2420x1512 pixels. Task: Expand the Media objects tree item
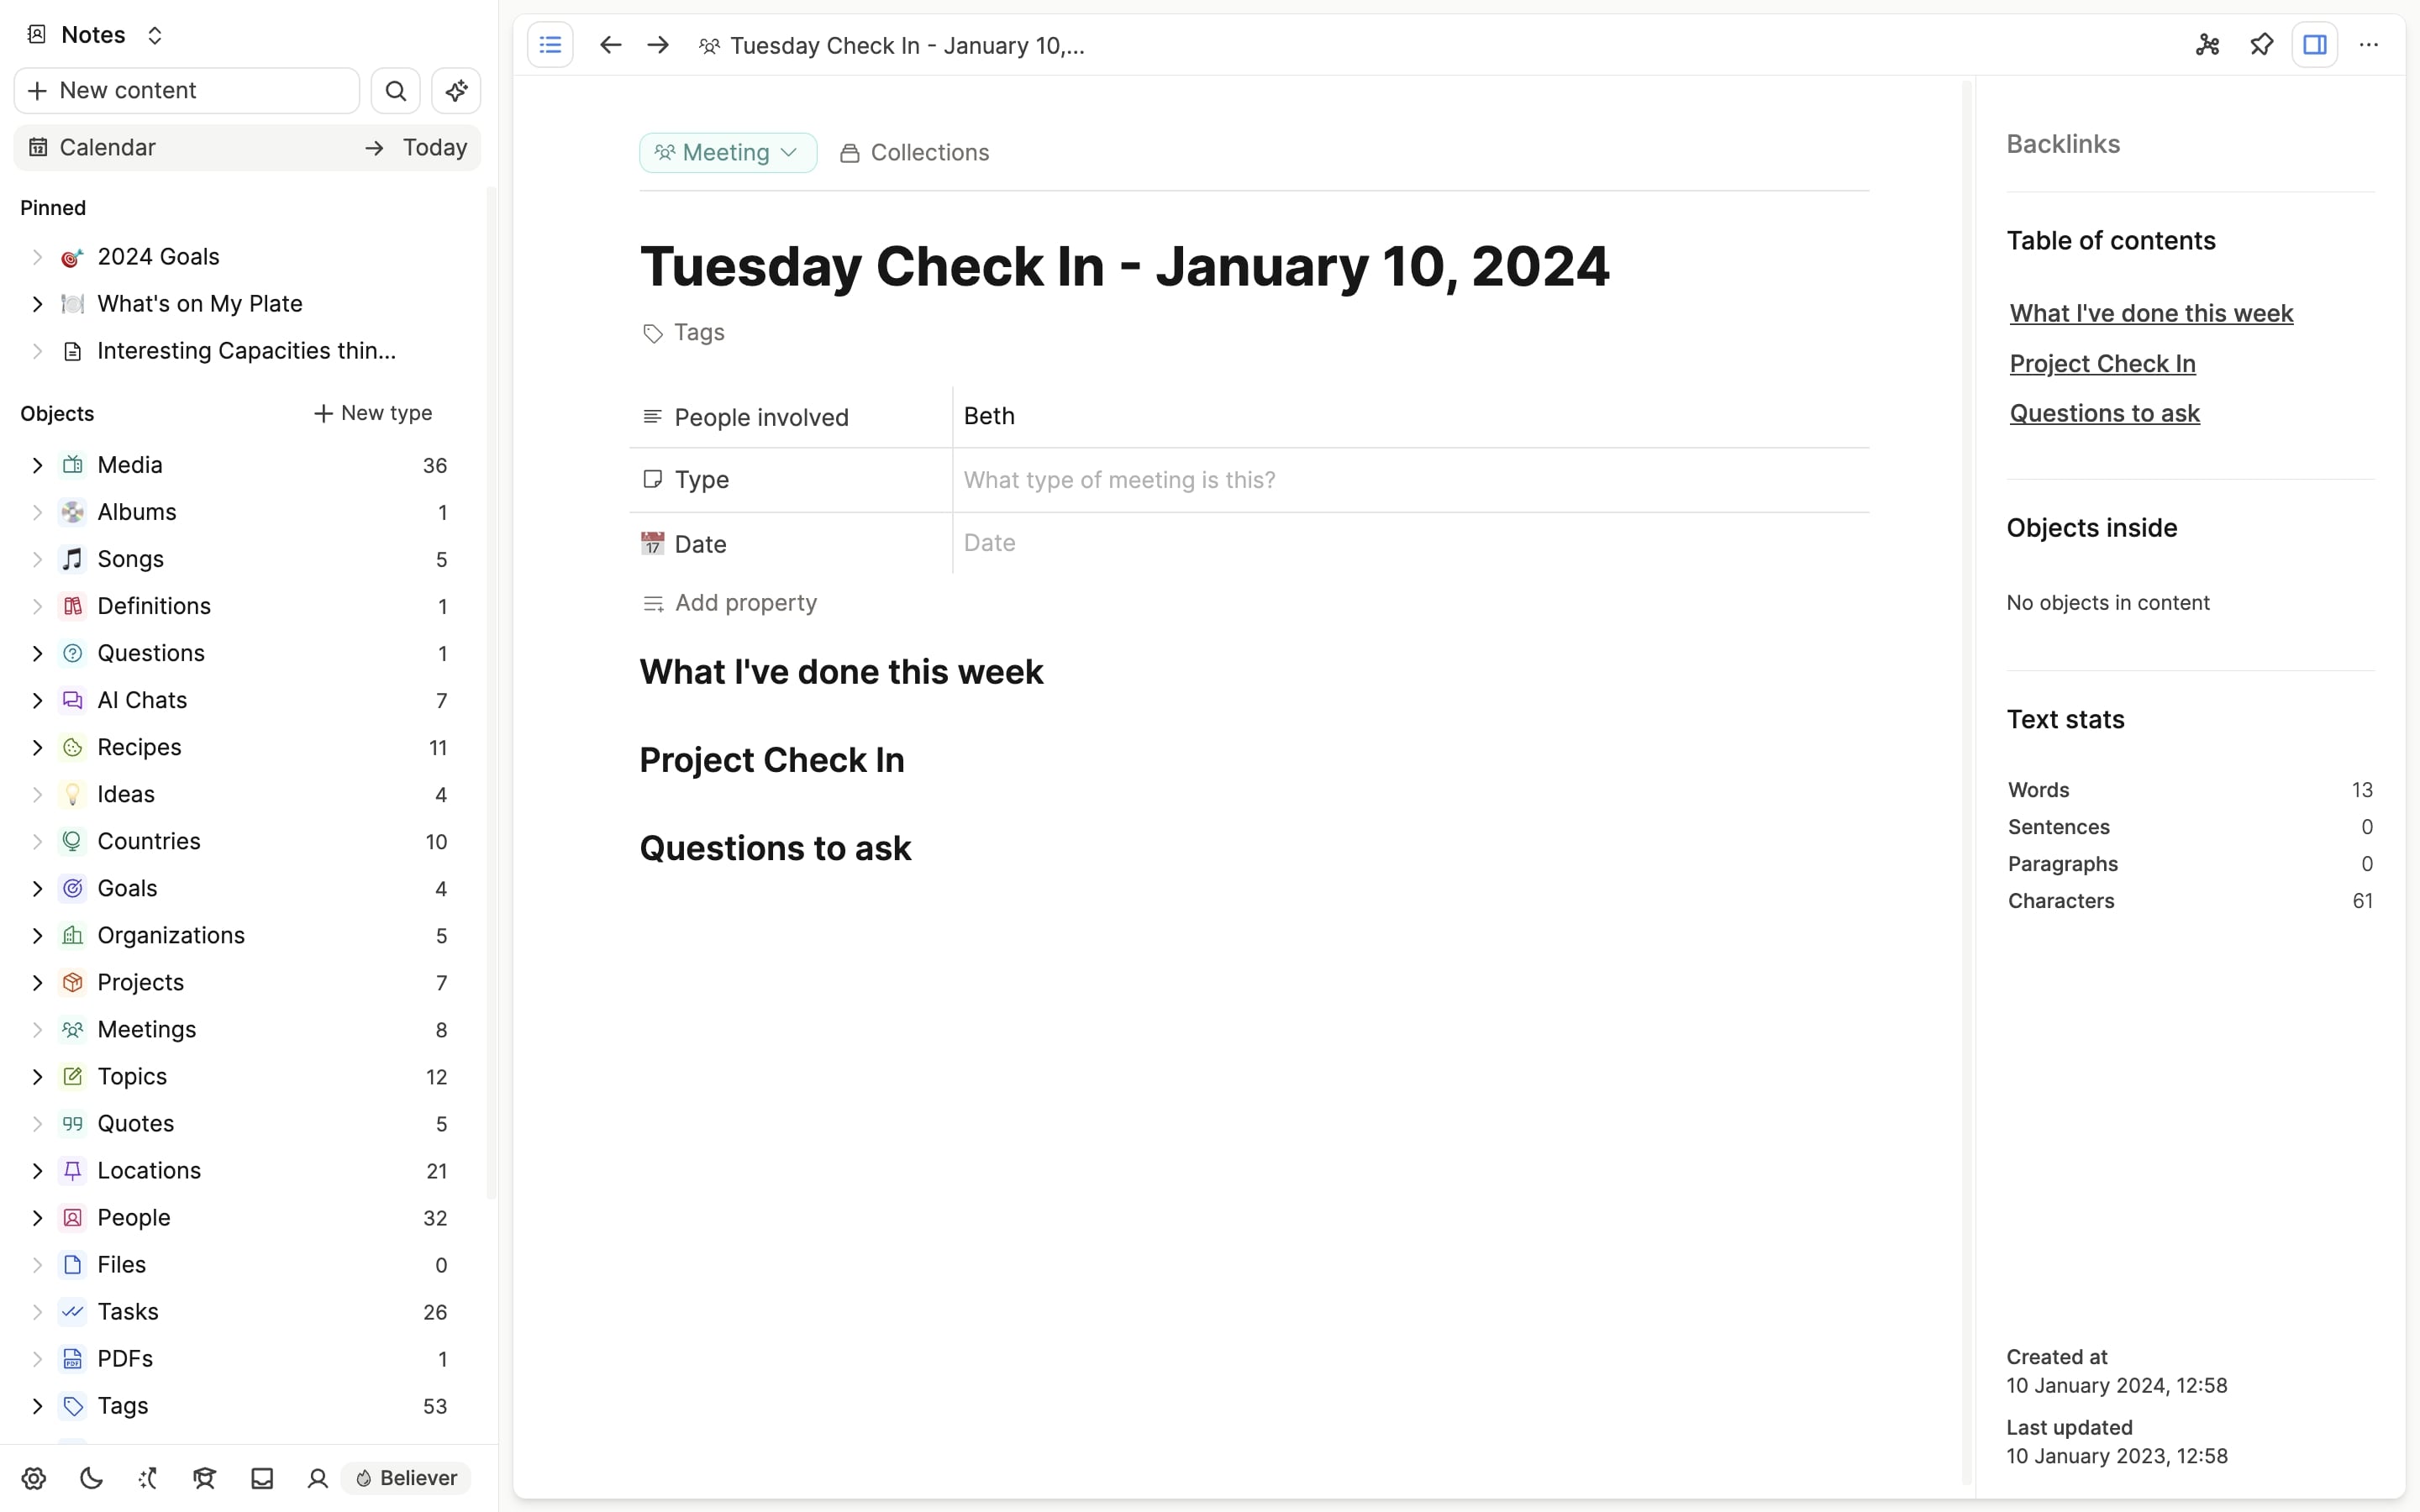tap(39, 465)
